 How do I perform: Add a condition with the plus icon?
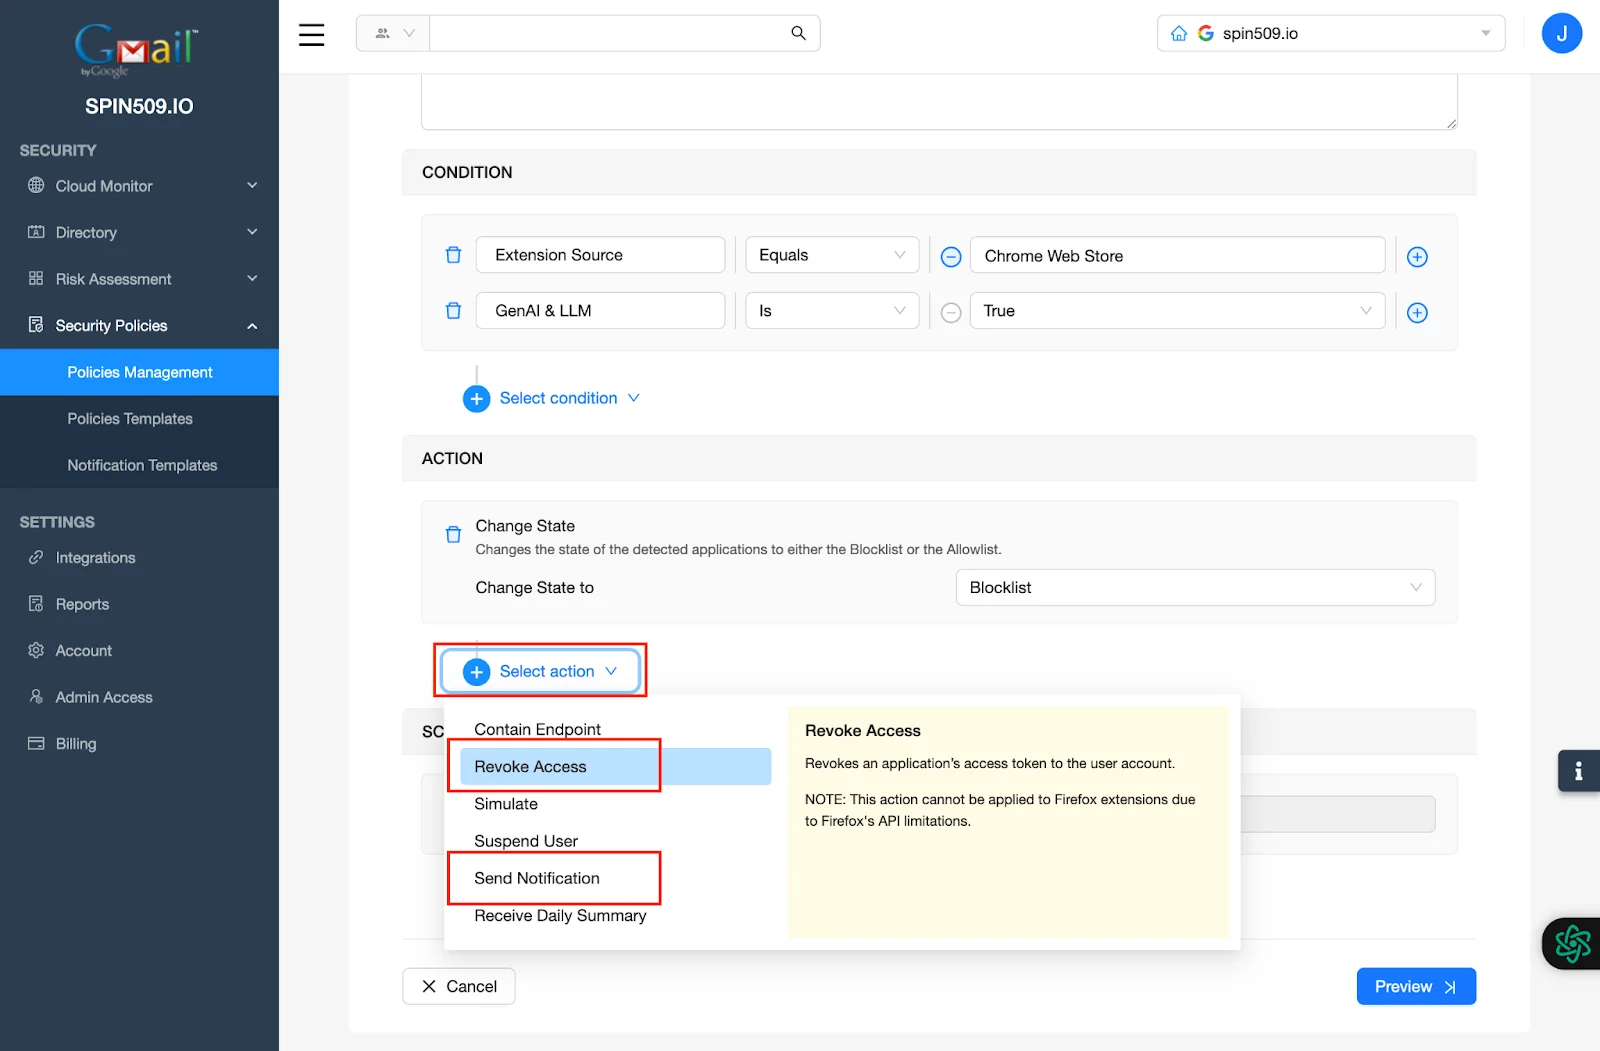pyautogui.click(x=1417, y=256)
